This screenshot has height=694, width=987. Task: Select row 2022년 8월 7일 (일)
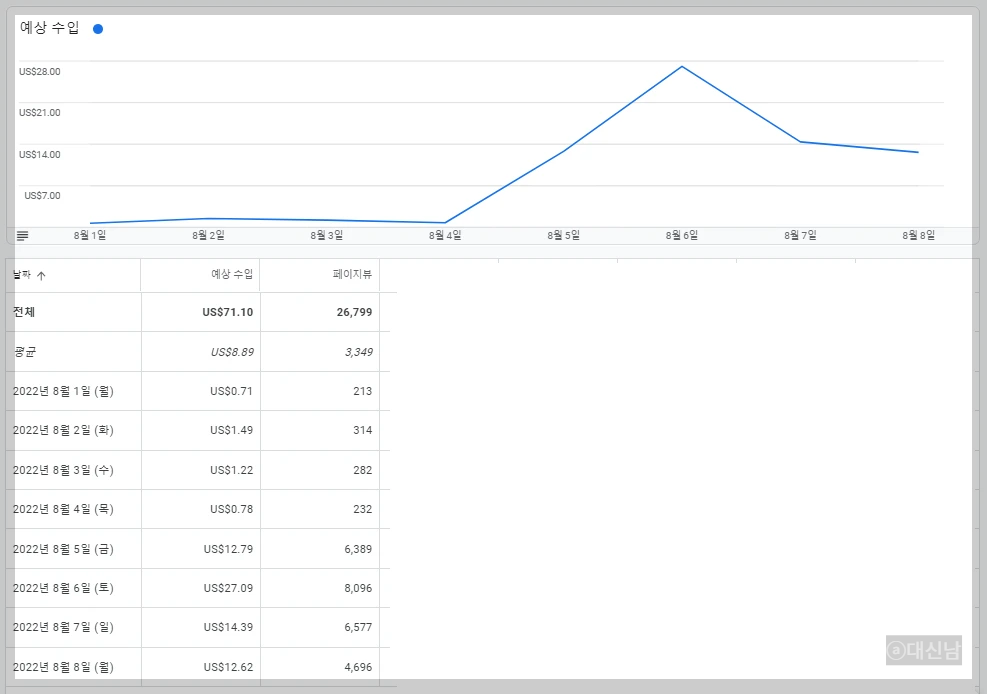coord(63,627)
